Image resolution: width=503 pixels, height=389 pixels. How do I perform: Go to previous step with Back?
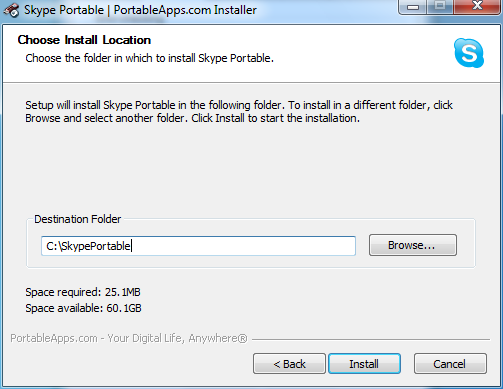pyautogui.click(x=289, y=364)
